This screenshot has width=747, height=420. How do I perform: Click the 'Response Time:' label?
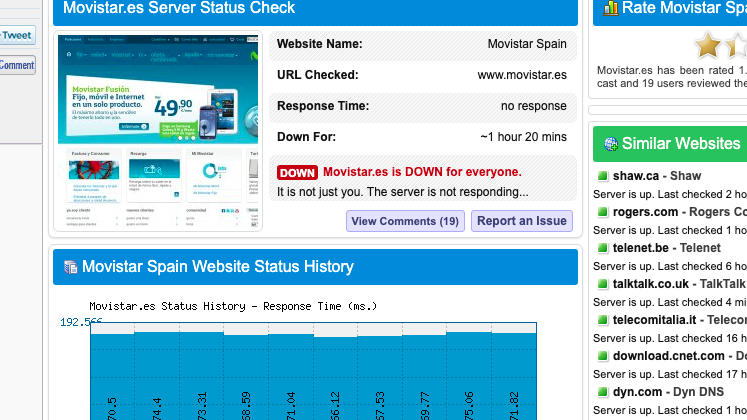pos(323,106)
